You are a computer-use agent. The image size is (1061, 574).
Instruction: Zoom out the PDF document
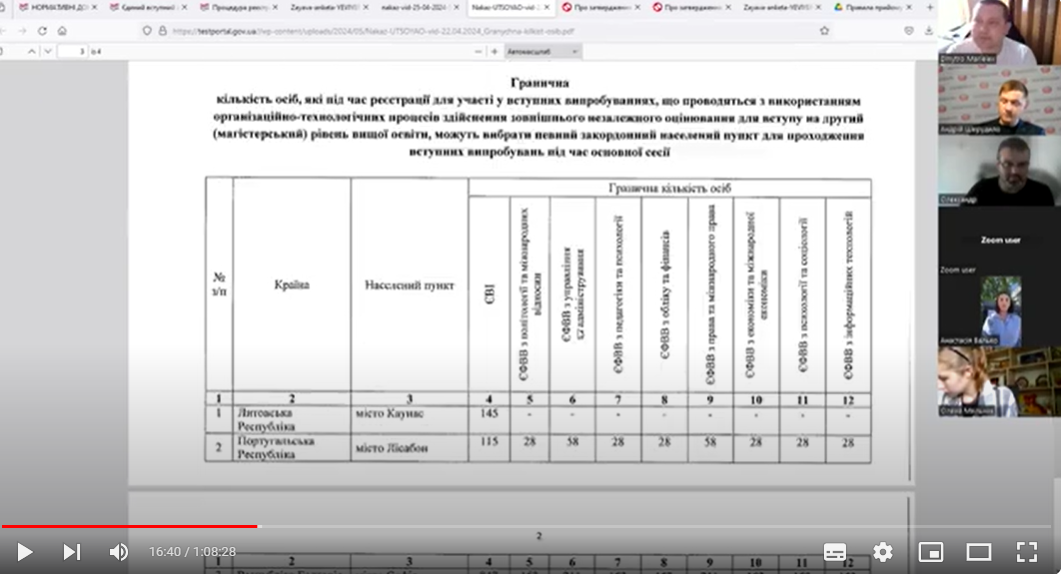[478, 51]
